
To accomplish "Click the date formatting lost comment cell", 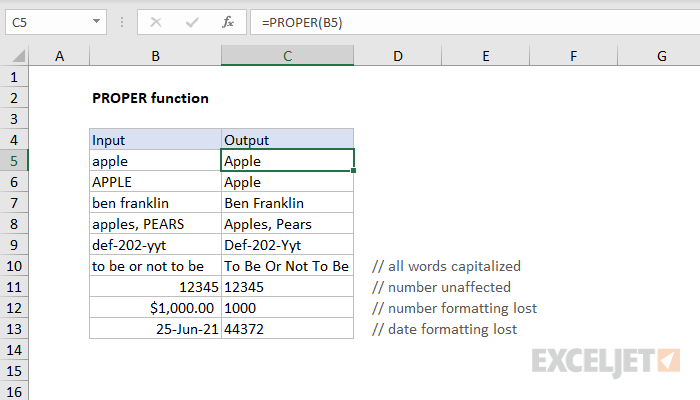I will pos(444,329).
